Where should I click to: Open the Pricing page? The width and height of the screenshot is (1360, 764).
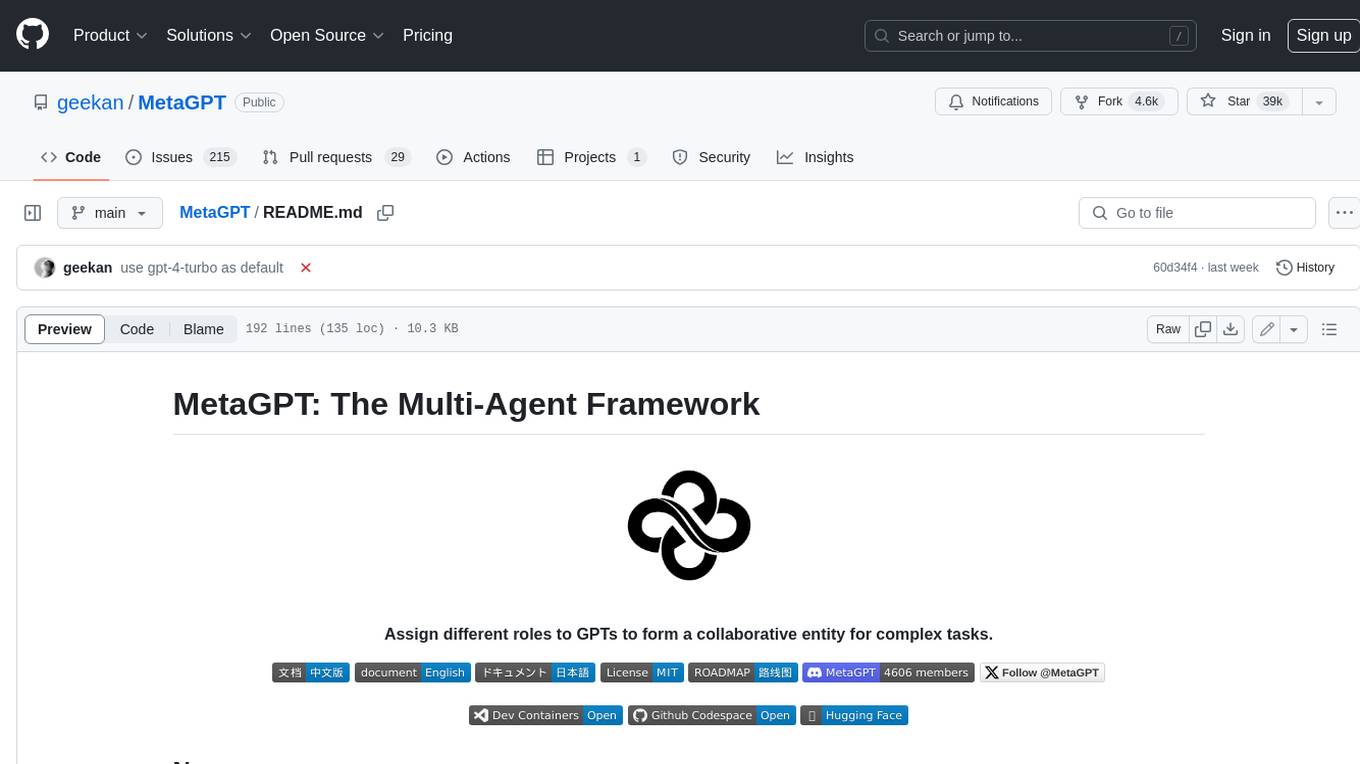point(427,35)
